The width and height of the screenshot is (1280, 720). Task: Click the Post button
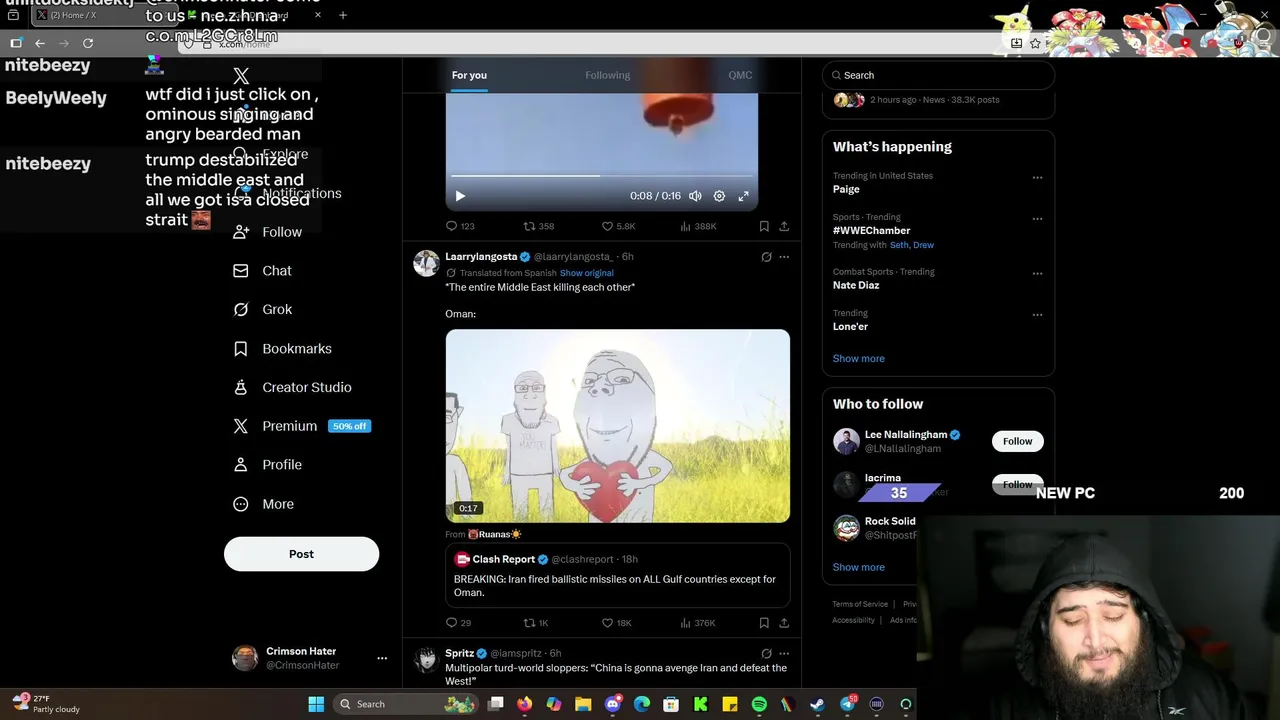tap(301, 554)
